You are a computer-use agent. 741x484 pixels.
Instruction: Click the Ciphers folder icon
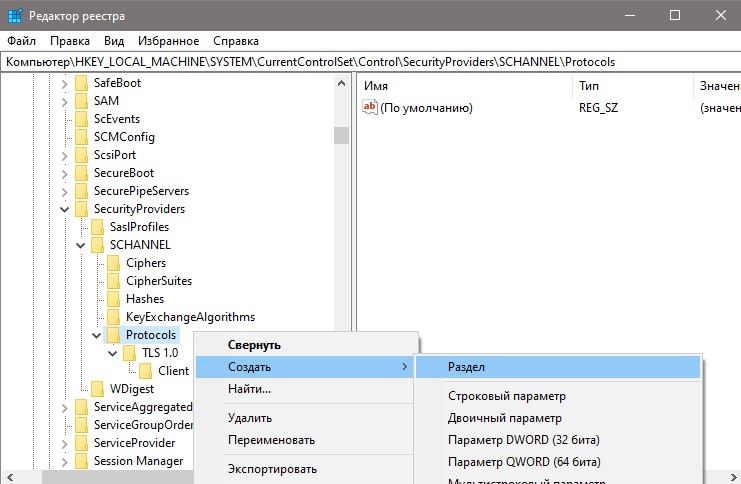click(113, 263)
